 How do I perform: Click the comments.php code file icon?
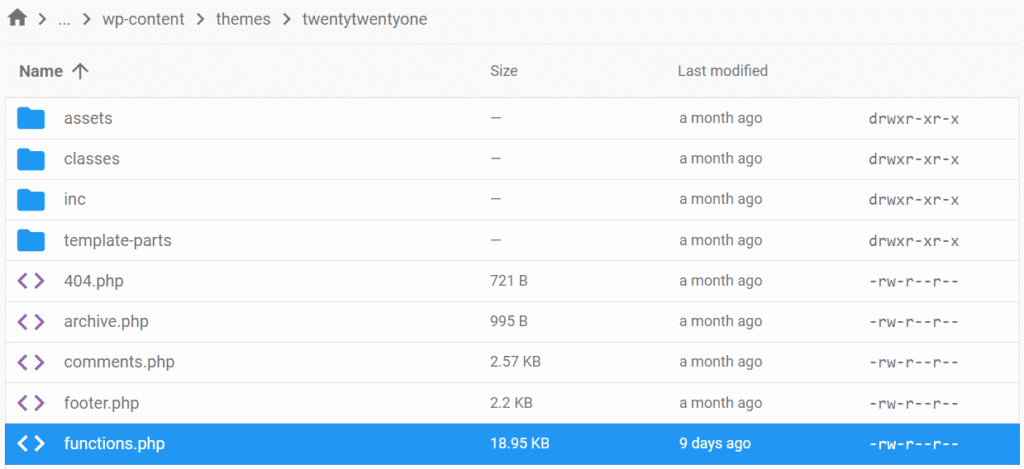pos(31,362)
